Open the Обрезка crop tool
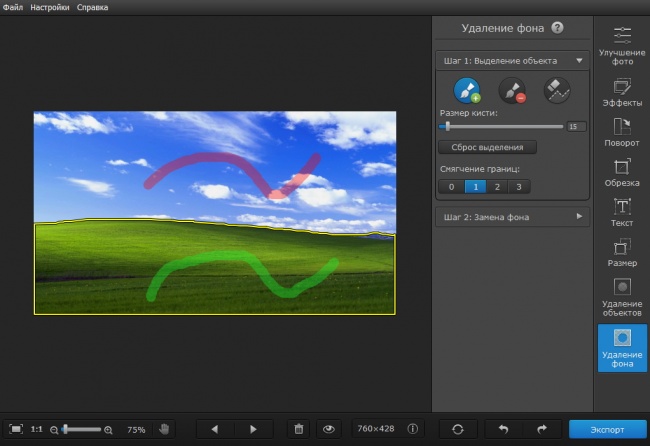The image size is (650, 446). [622, 172]
